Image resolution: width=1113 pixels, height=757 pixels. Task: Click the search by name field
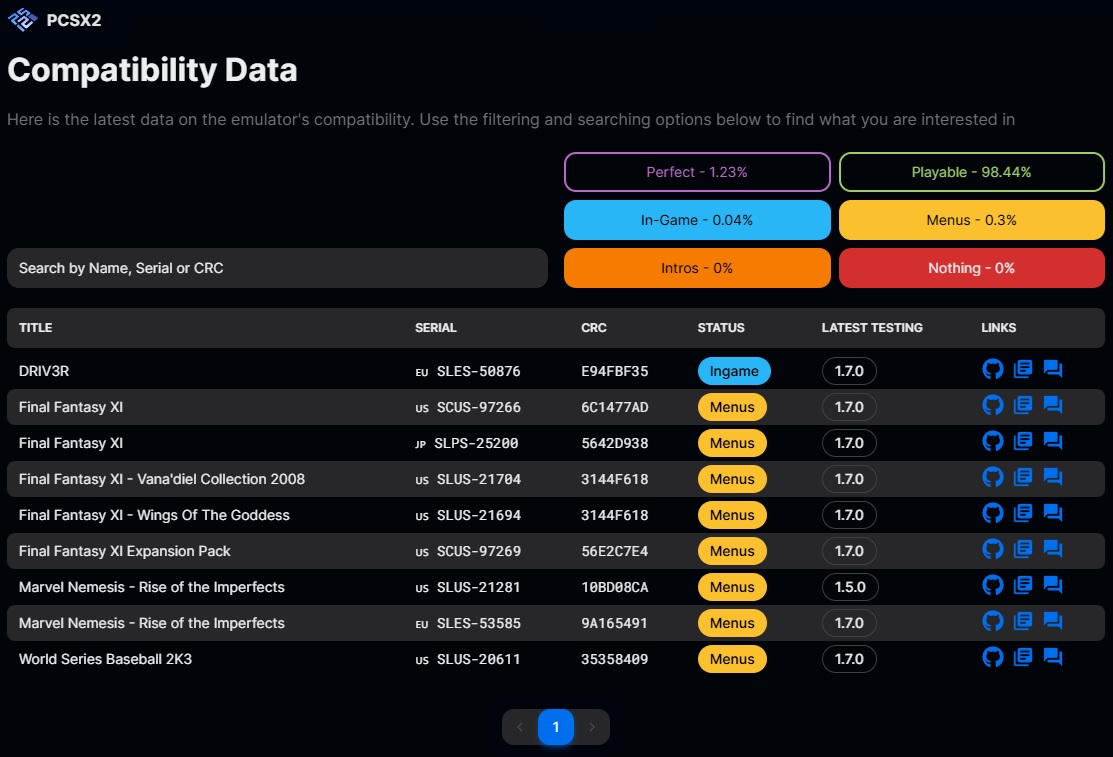coord(277,268)
